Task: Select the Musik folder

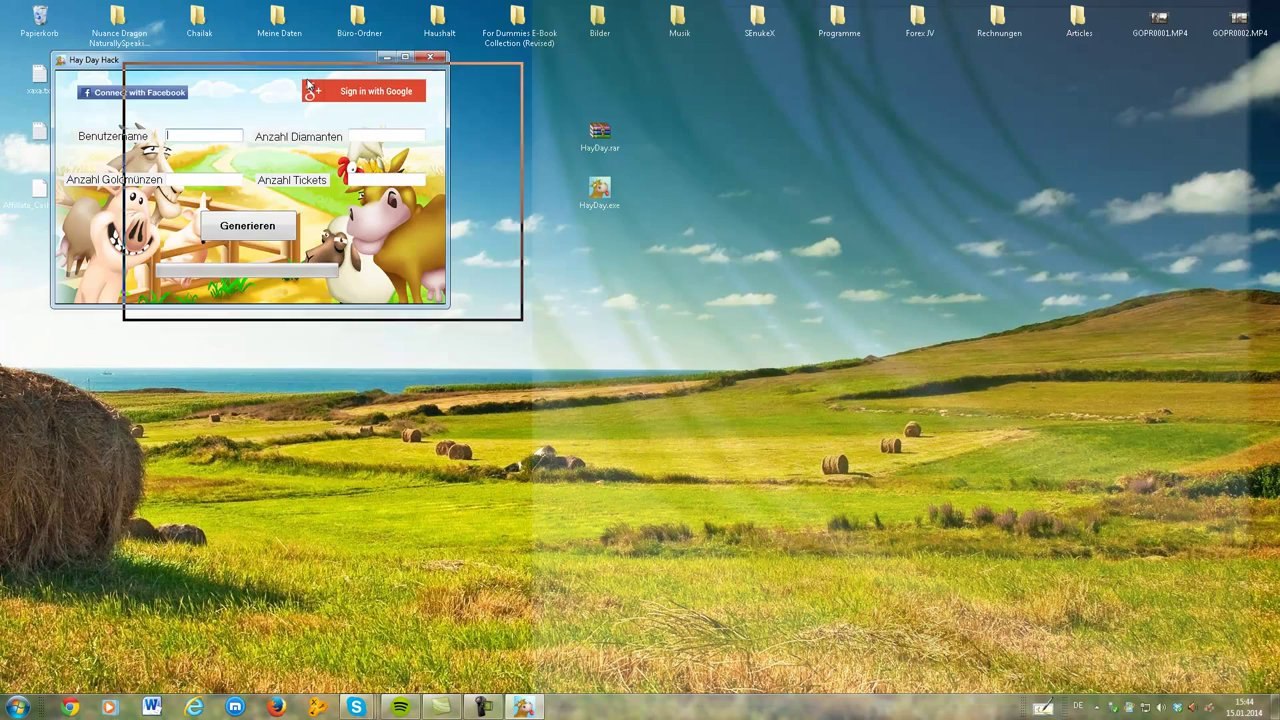Action: click(x=679, y=22)
